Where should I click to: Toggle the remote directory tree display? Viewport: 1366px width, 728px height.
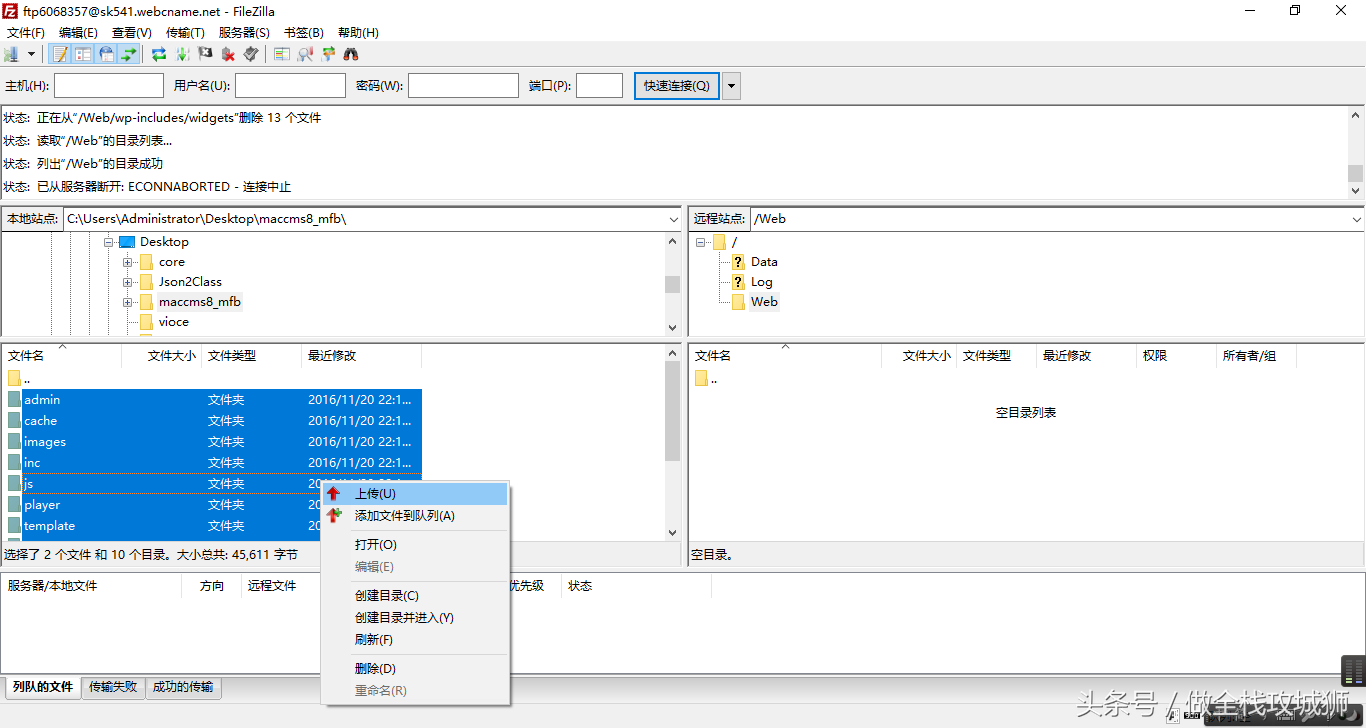[x=106, y=54]
